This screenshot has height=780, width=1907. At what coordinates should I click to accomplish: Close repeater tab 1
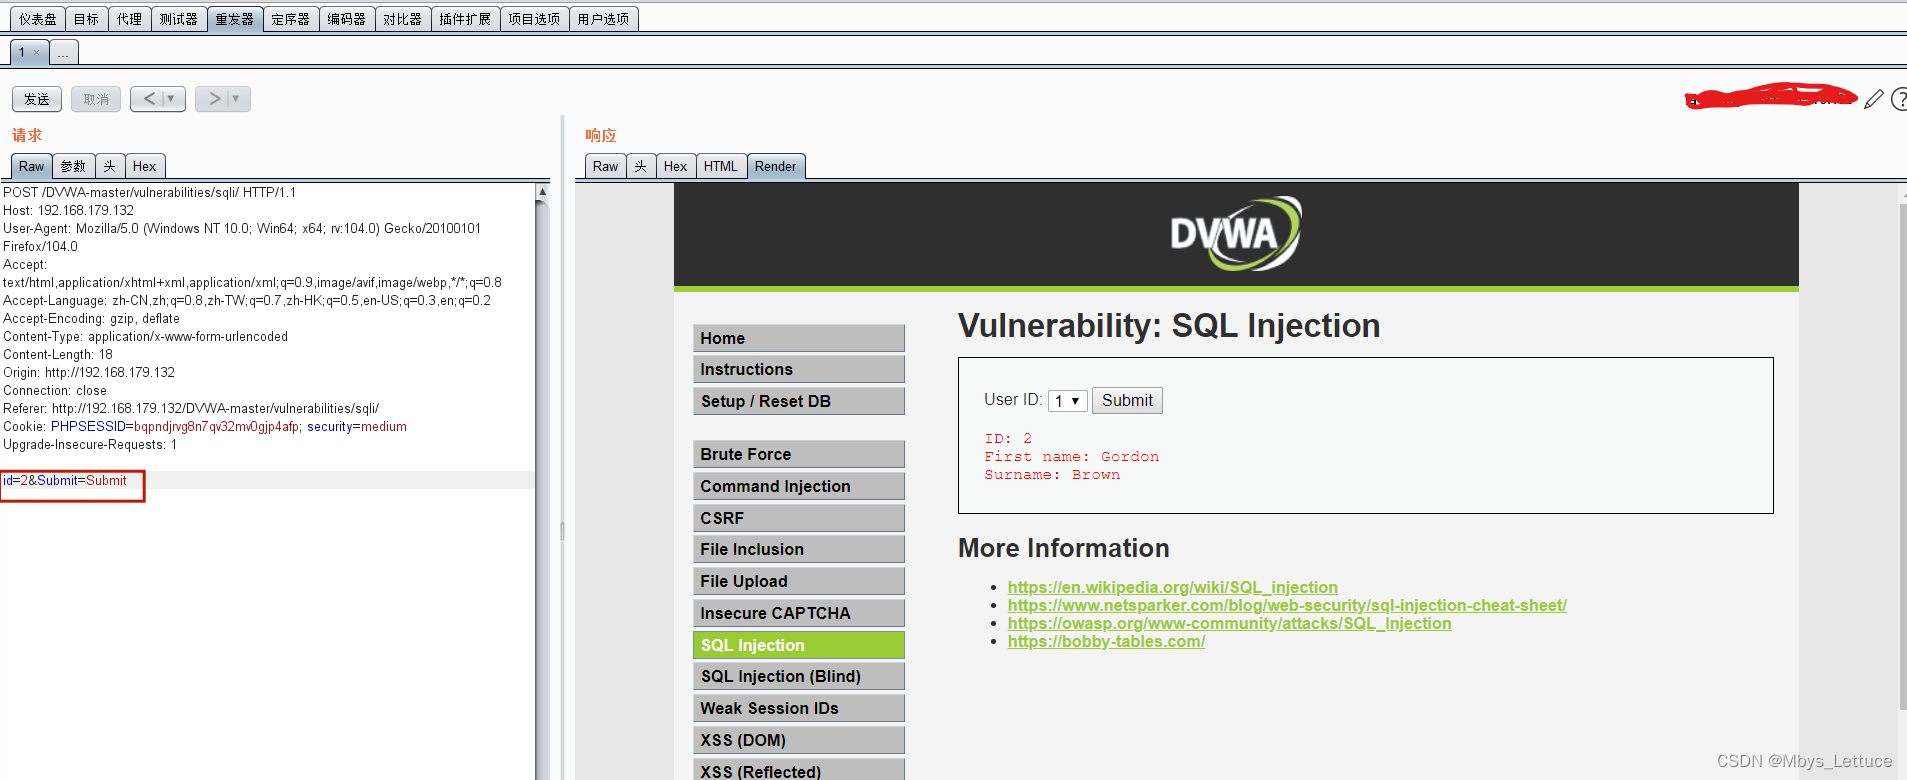point(37,52)
